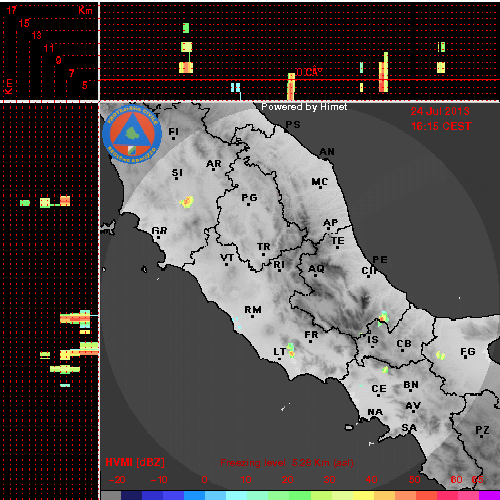
Task: Click the TR city label
Action: coord(264,247)
